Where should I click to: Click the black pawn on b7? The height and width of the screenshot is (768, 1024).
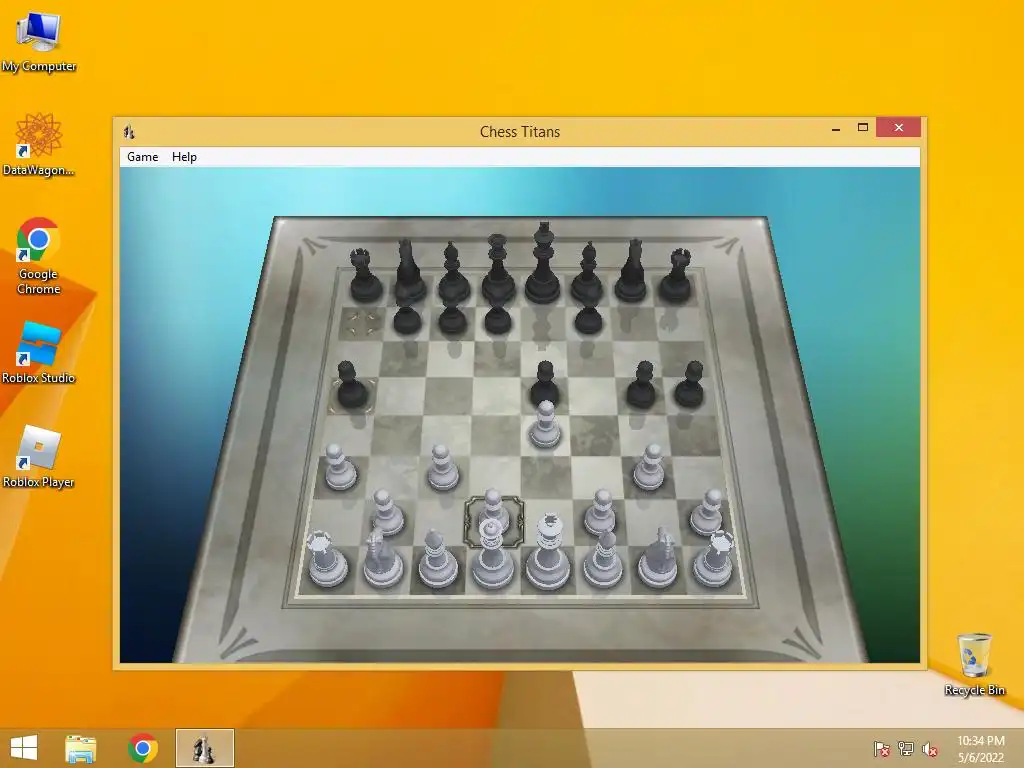click(408, 319)
